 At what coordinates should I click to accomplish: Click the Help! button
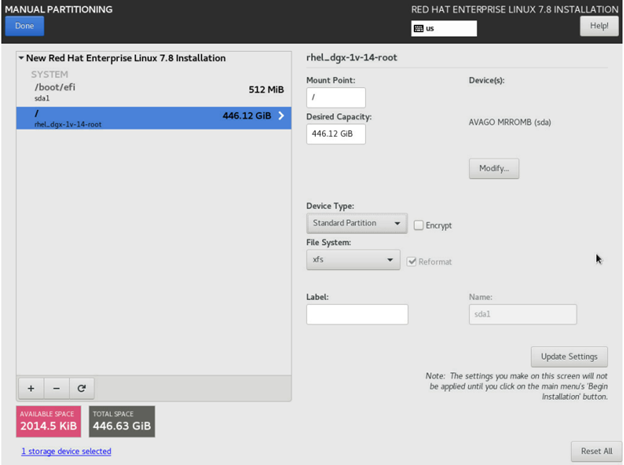point(599,26)
